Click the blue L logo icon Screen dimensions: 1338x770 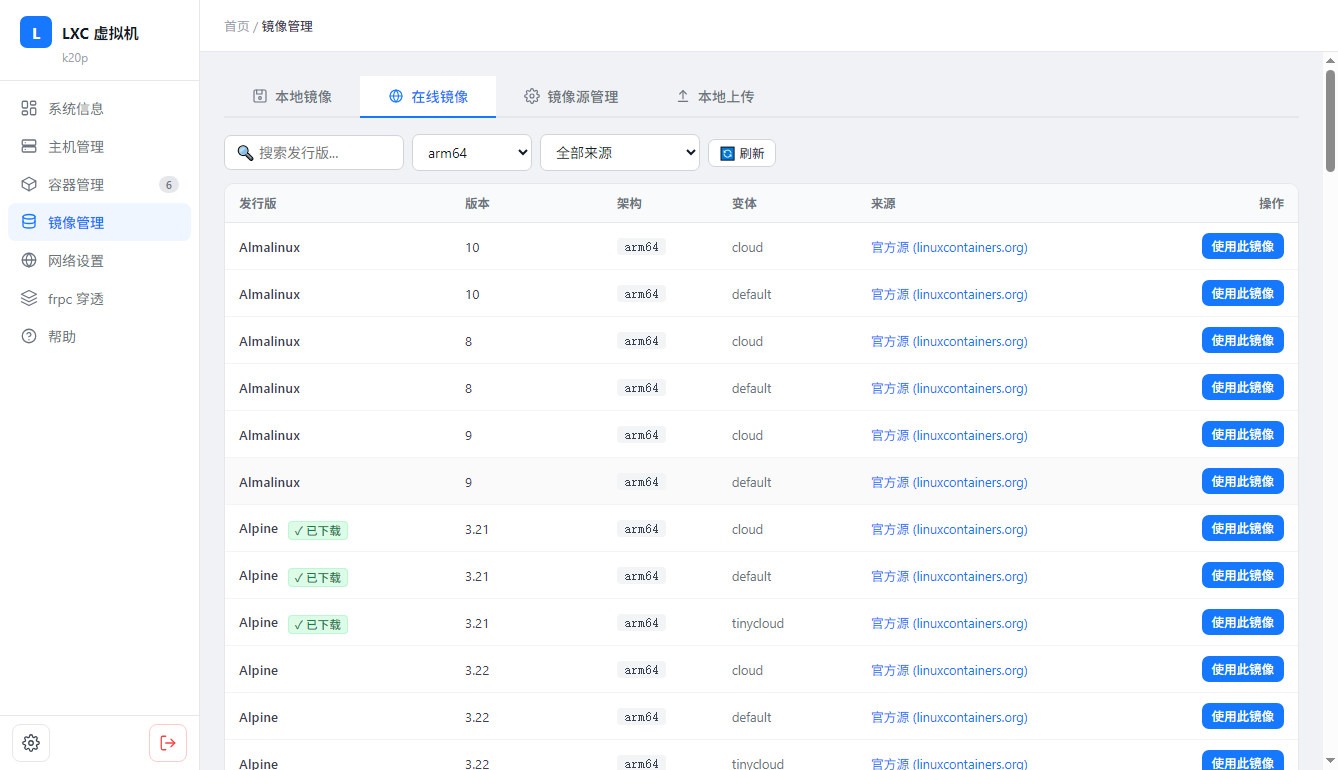(36, 33)
